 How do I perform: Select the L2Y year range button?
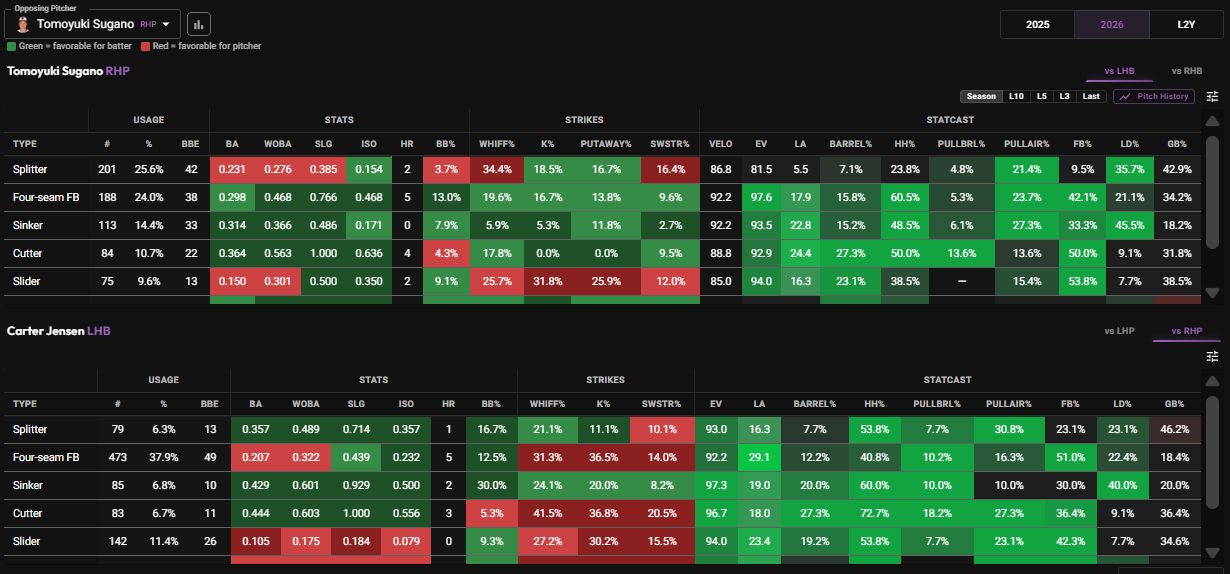point(1185,24)
